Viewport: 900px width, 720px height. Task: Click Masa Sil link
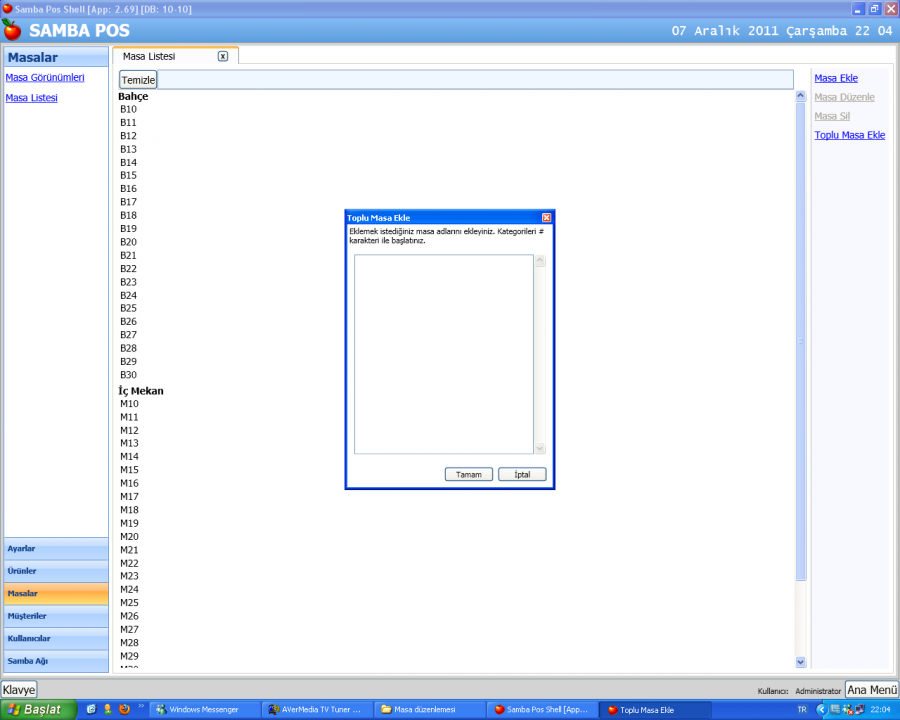[832, 116]
